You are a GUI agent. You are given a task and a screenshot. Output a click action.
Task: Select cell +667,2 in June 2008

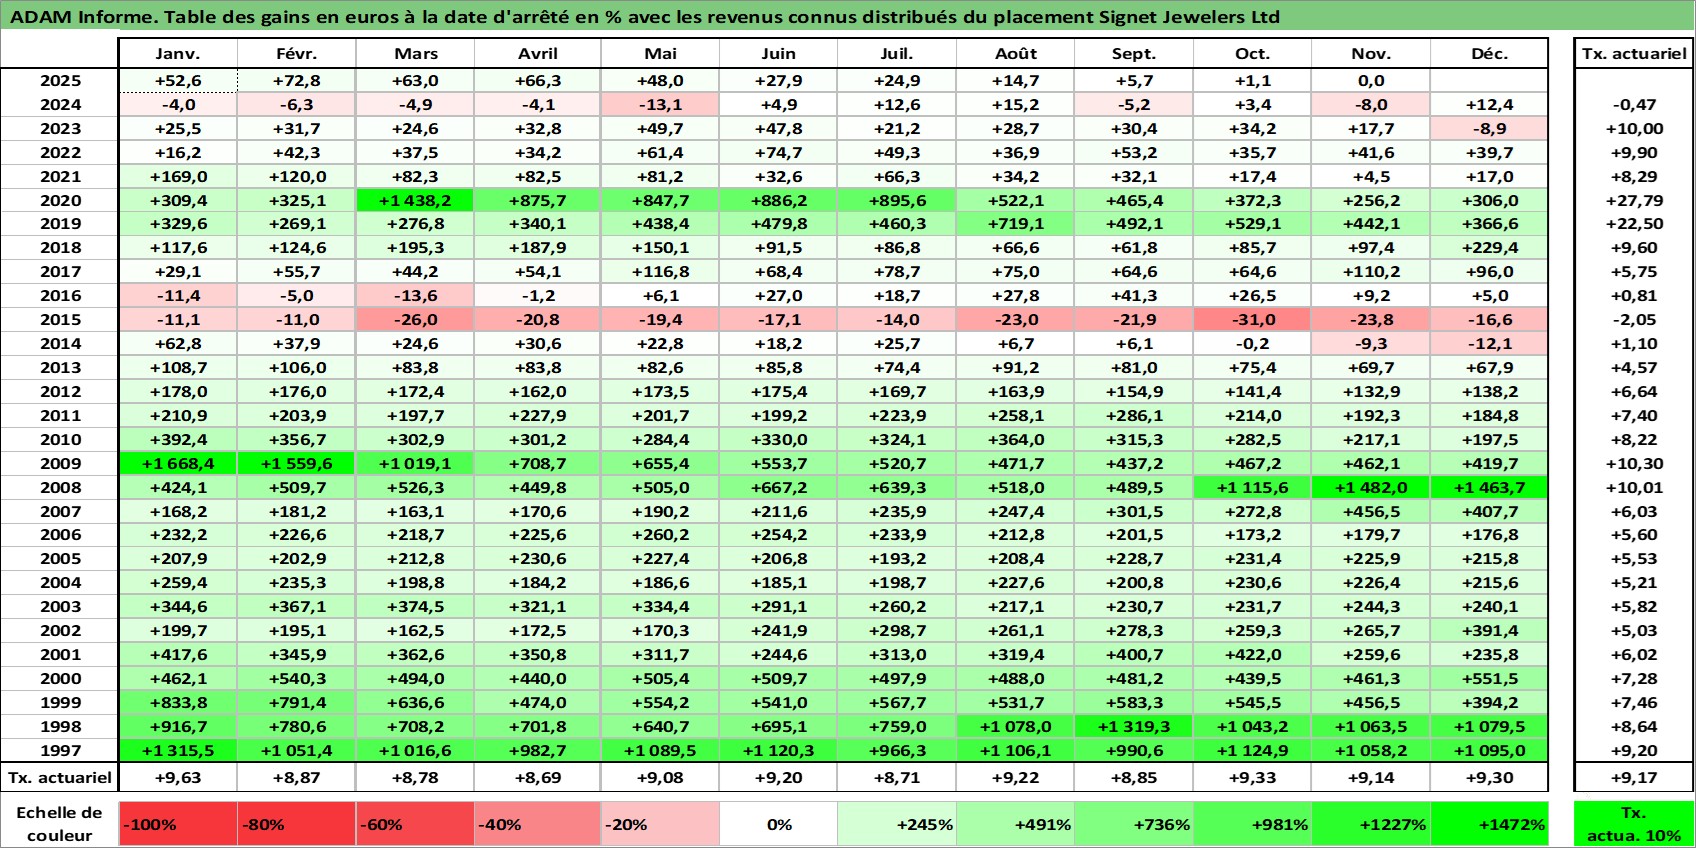[x=778, y=488]
